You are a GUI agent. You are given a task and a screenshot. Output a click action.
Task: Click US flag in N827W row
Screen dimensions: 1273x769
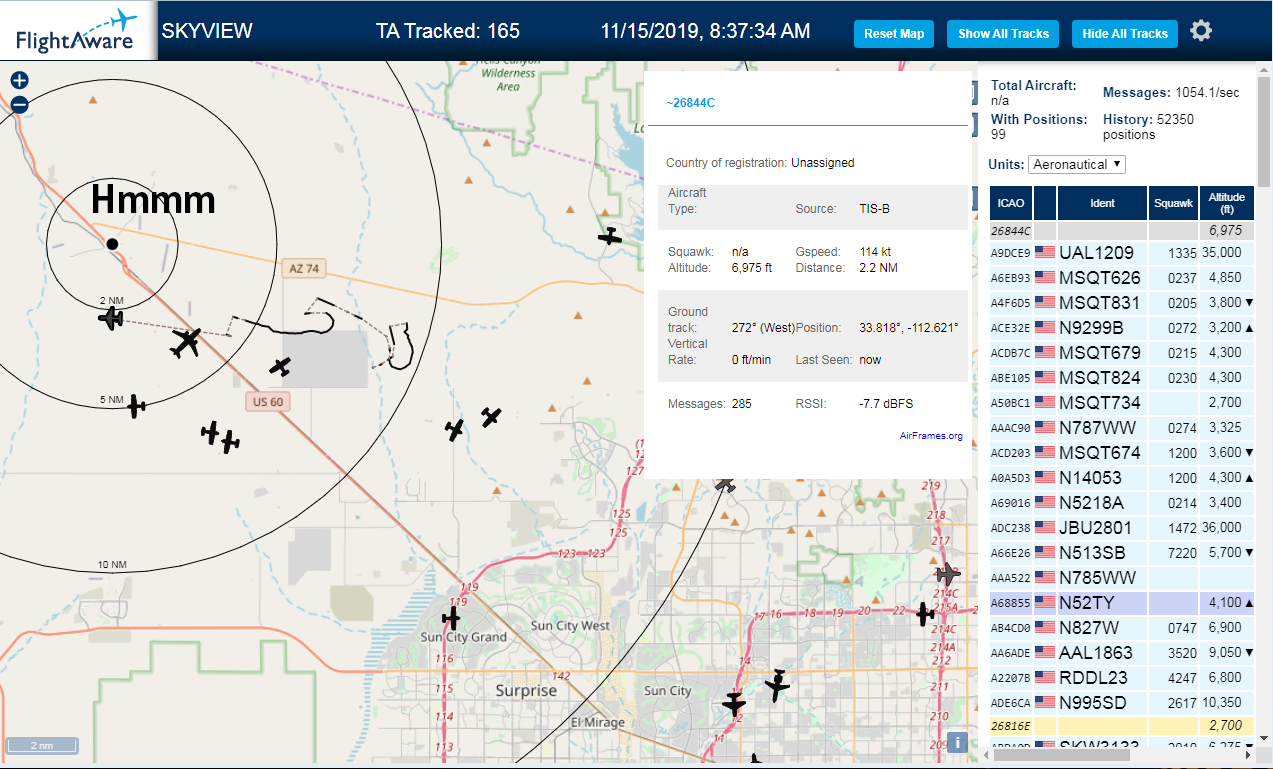point(1045,628)
